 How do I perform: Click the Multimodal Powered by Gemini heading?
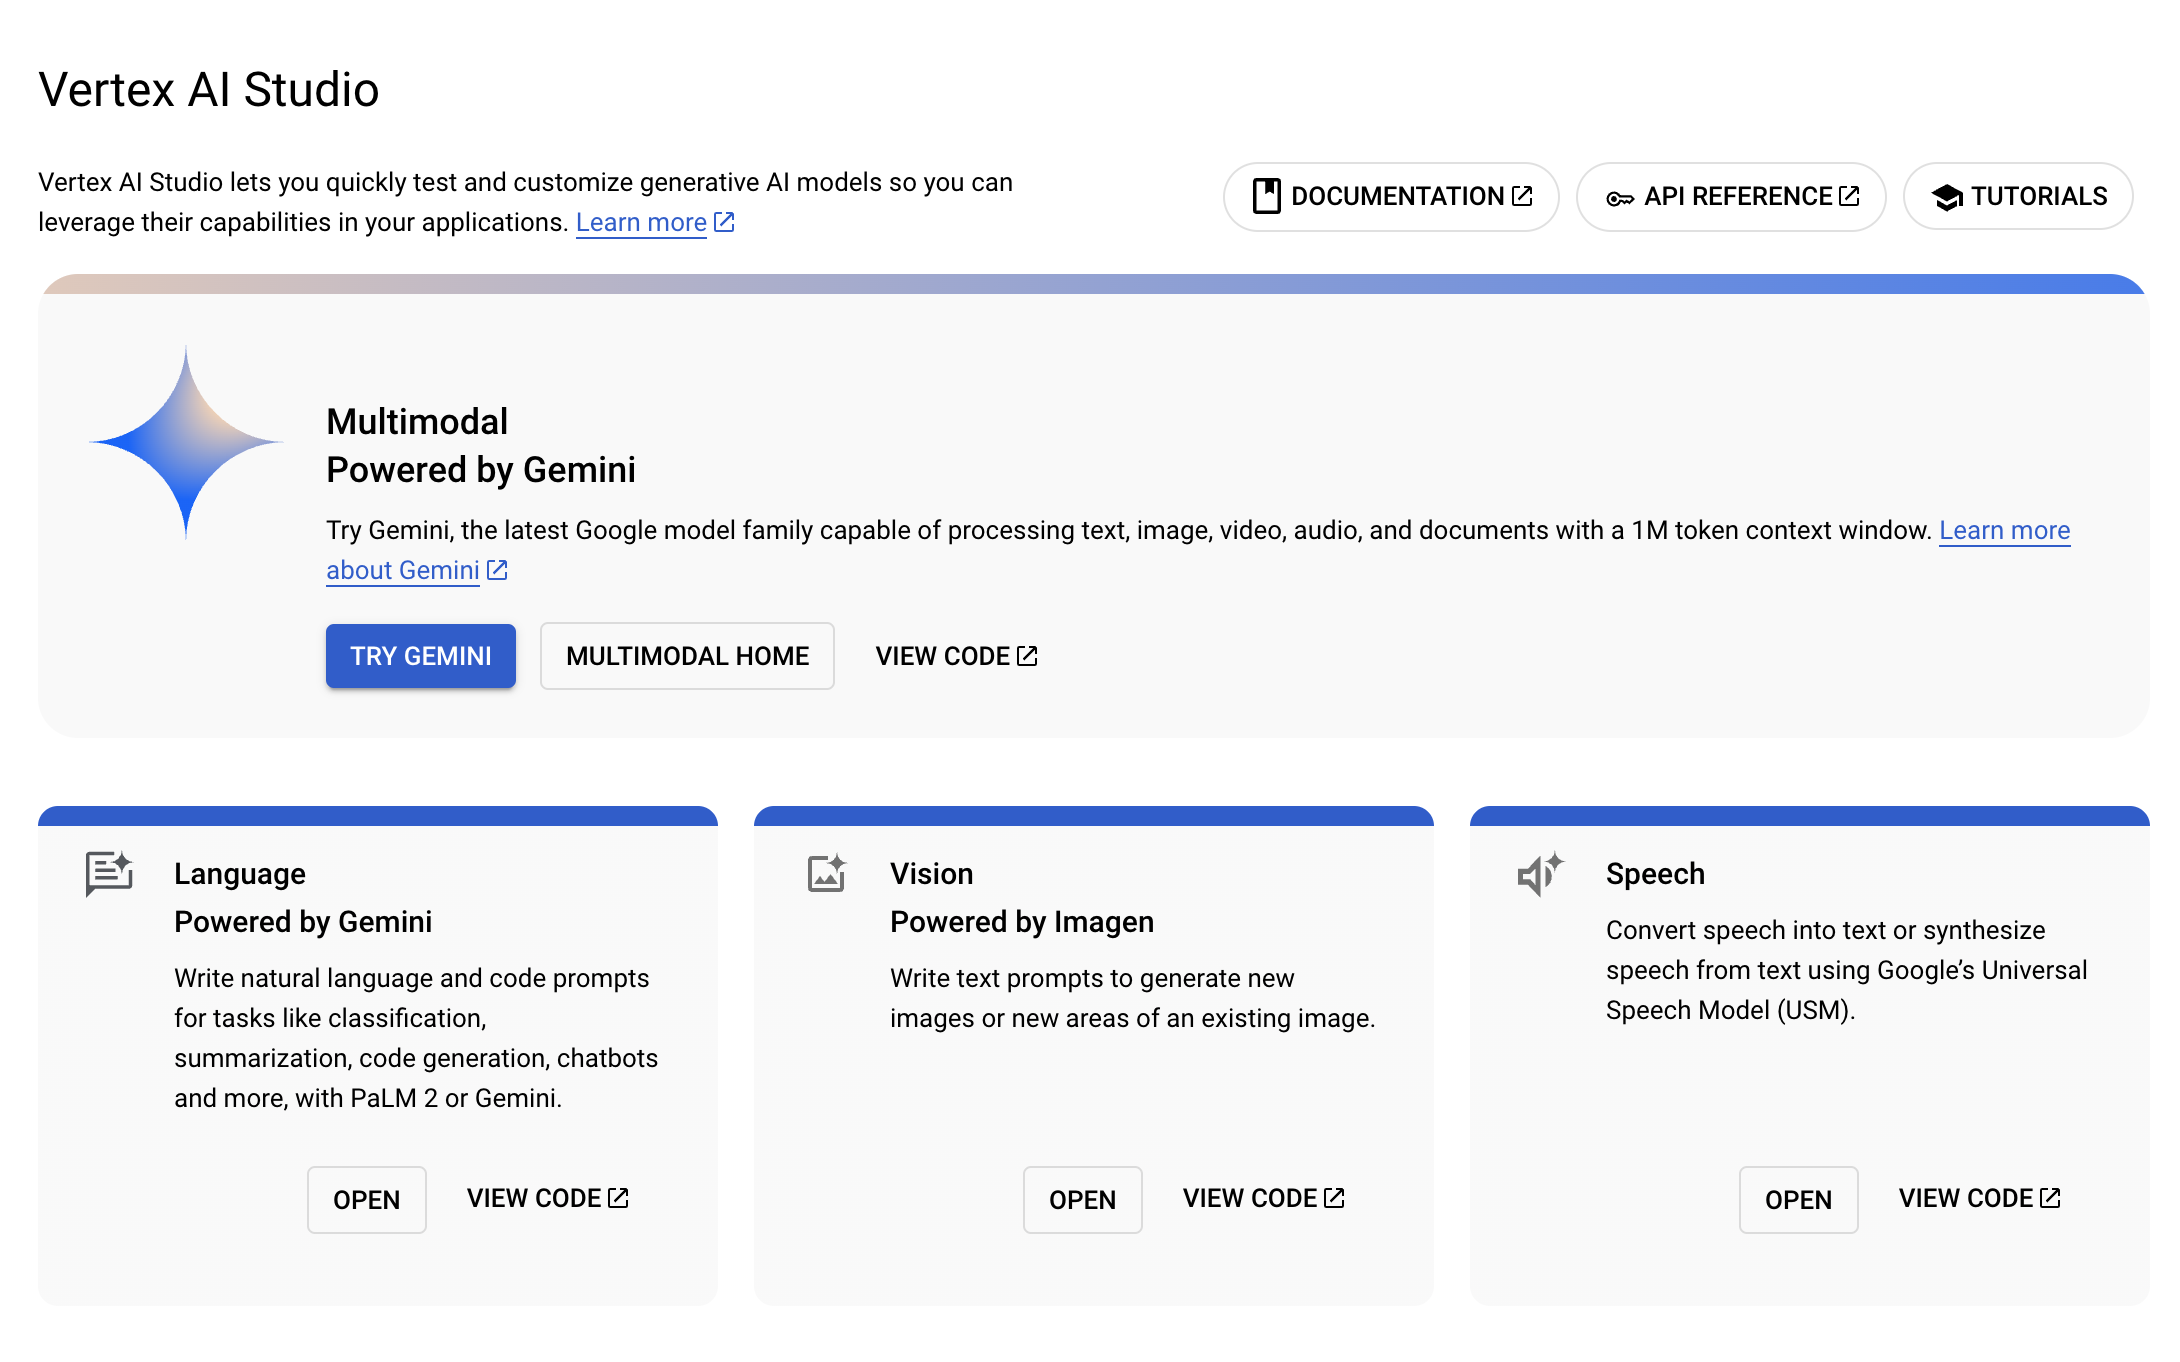pos(481,446)
